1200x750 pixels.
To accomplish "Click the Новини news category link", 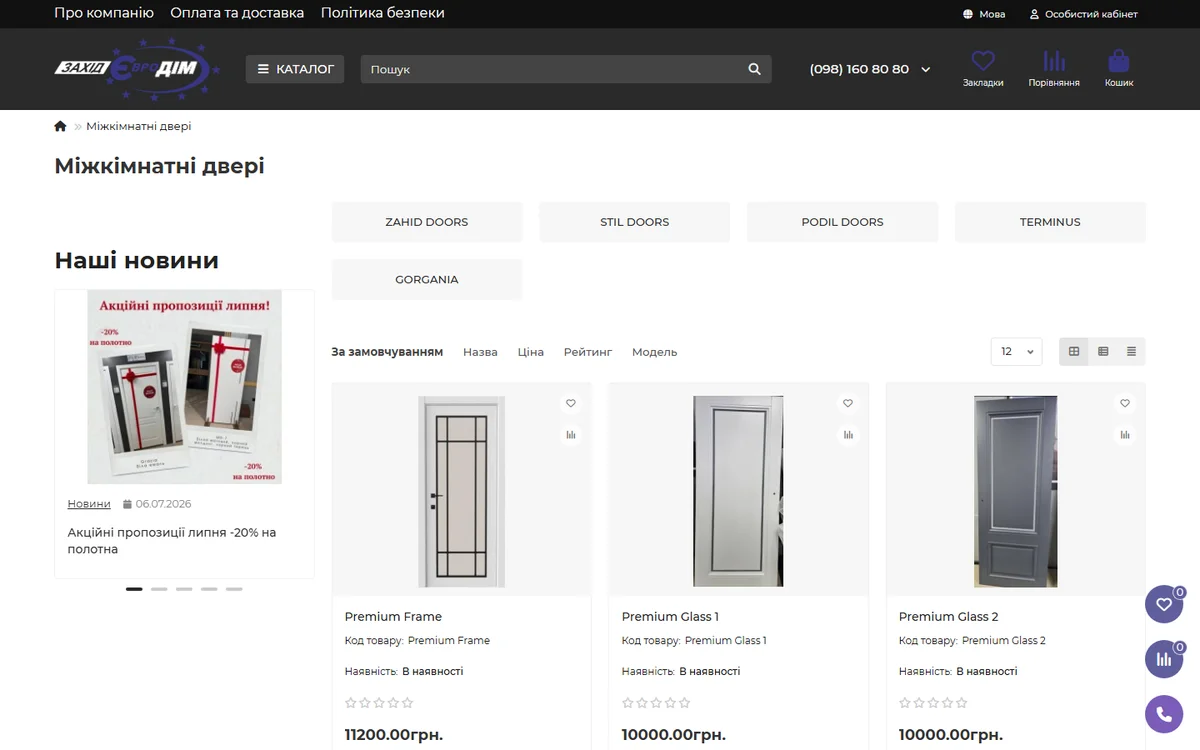I will tap(89, 504).
